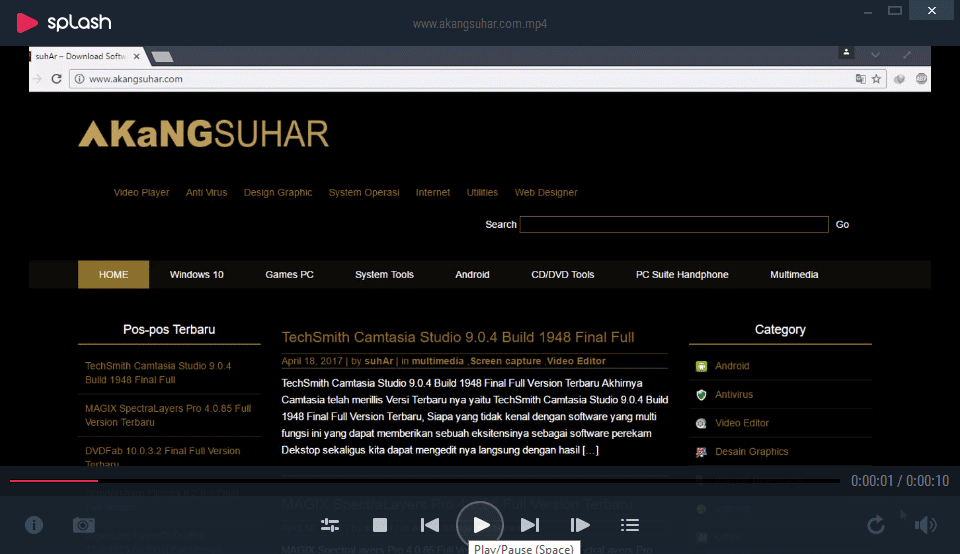The width and height of the screenshot is (960, 554).
Task: Open the Web Designer link
Action: 546,192
